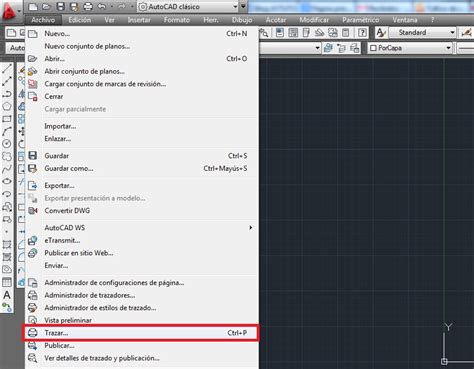
Task: Select the Revision Cloud tool
Action: click(7, 156)
